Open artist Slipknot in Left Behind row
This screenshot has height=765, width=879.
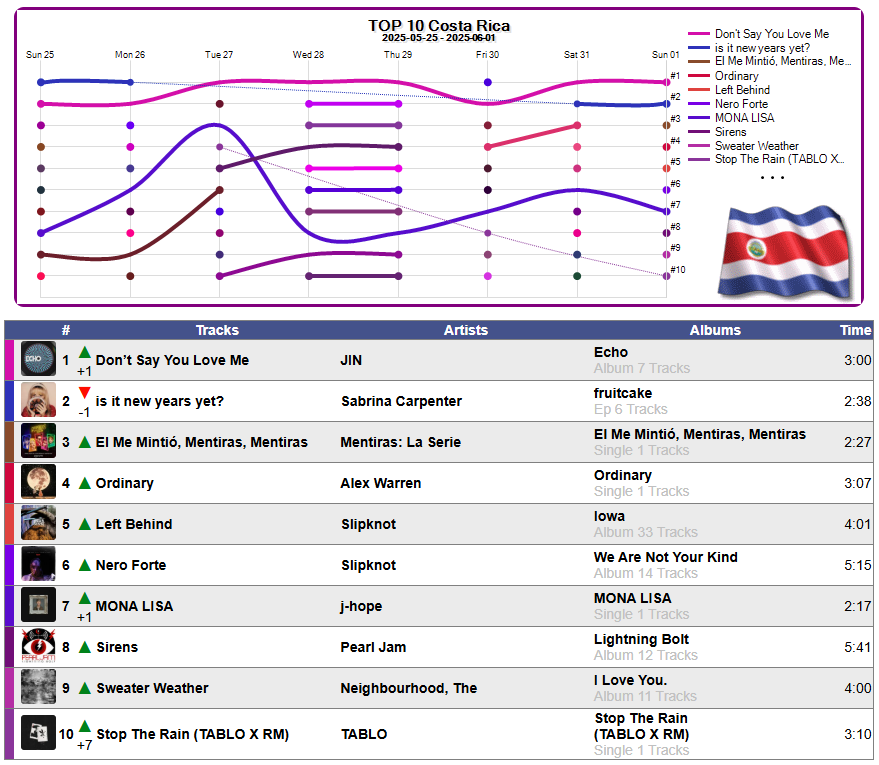click(x=368, y=524)
